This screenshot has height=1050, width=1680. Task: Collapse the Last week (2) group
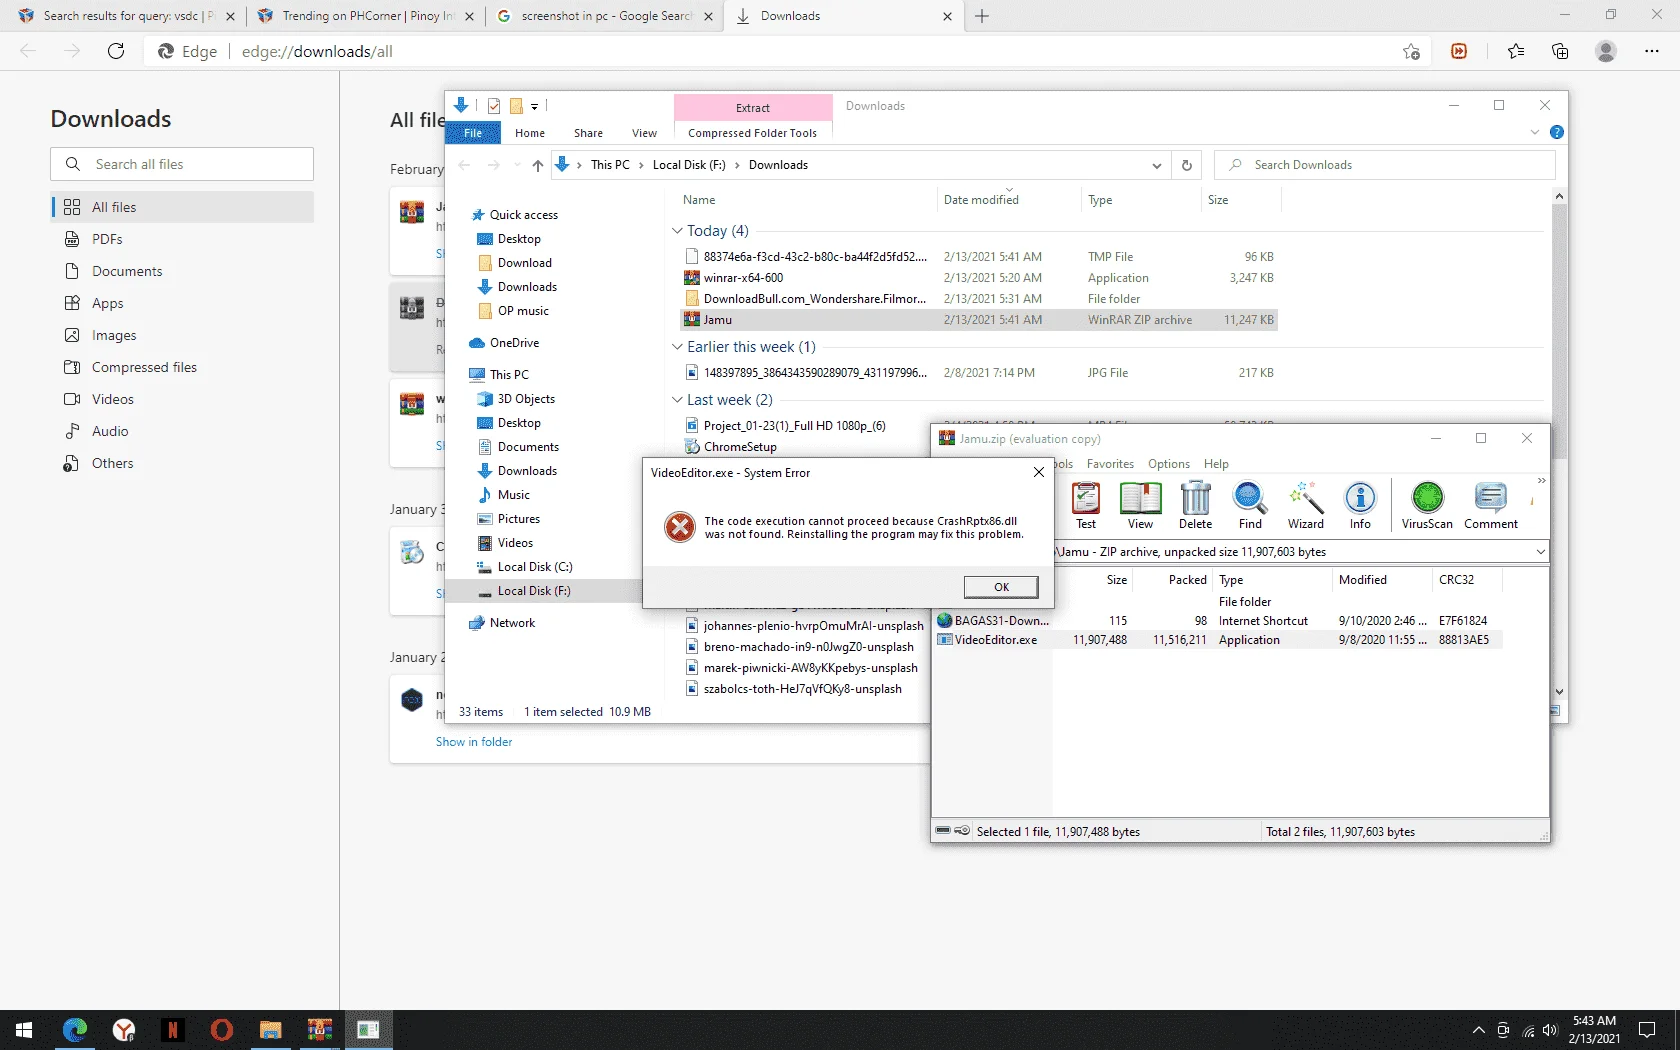[x=677, y=400]
